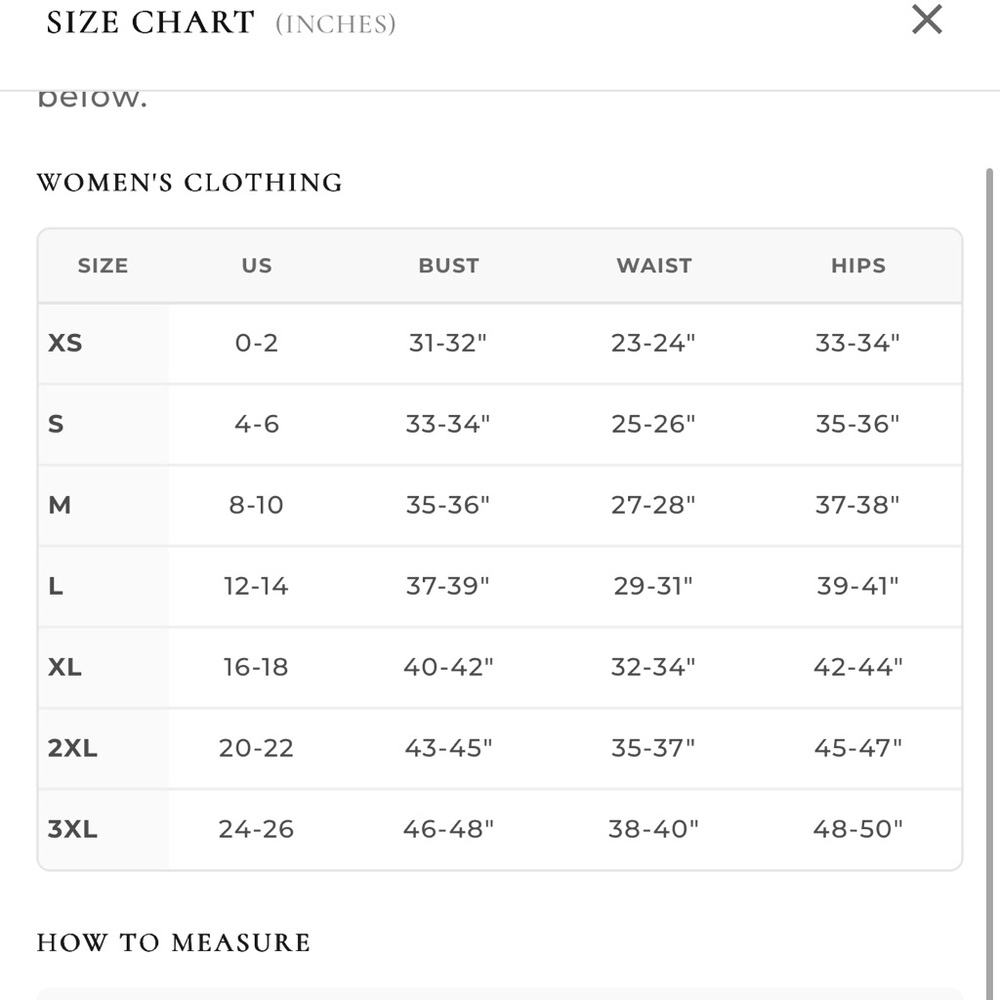
Task: Click the 32-34" waist value for XL
Action: click(x=653, y=667)
